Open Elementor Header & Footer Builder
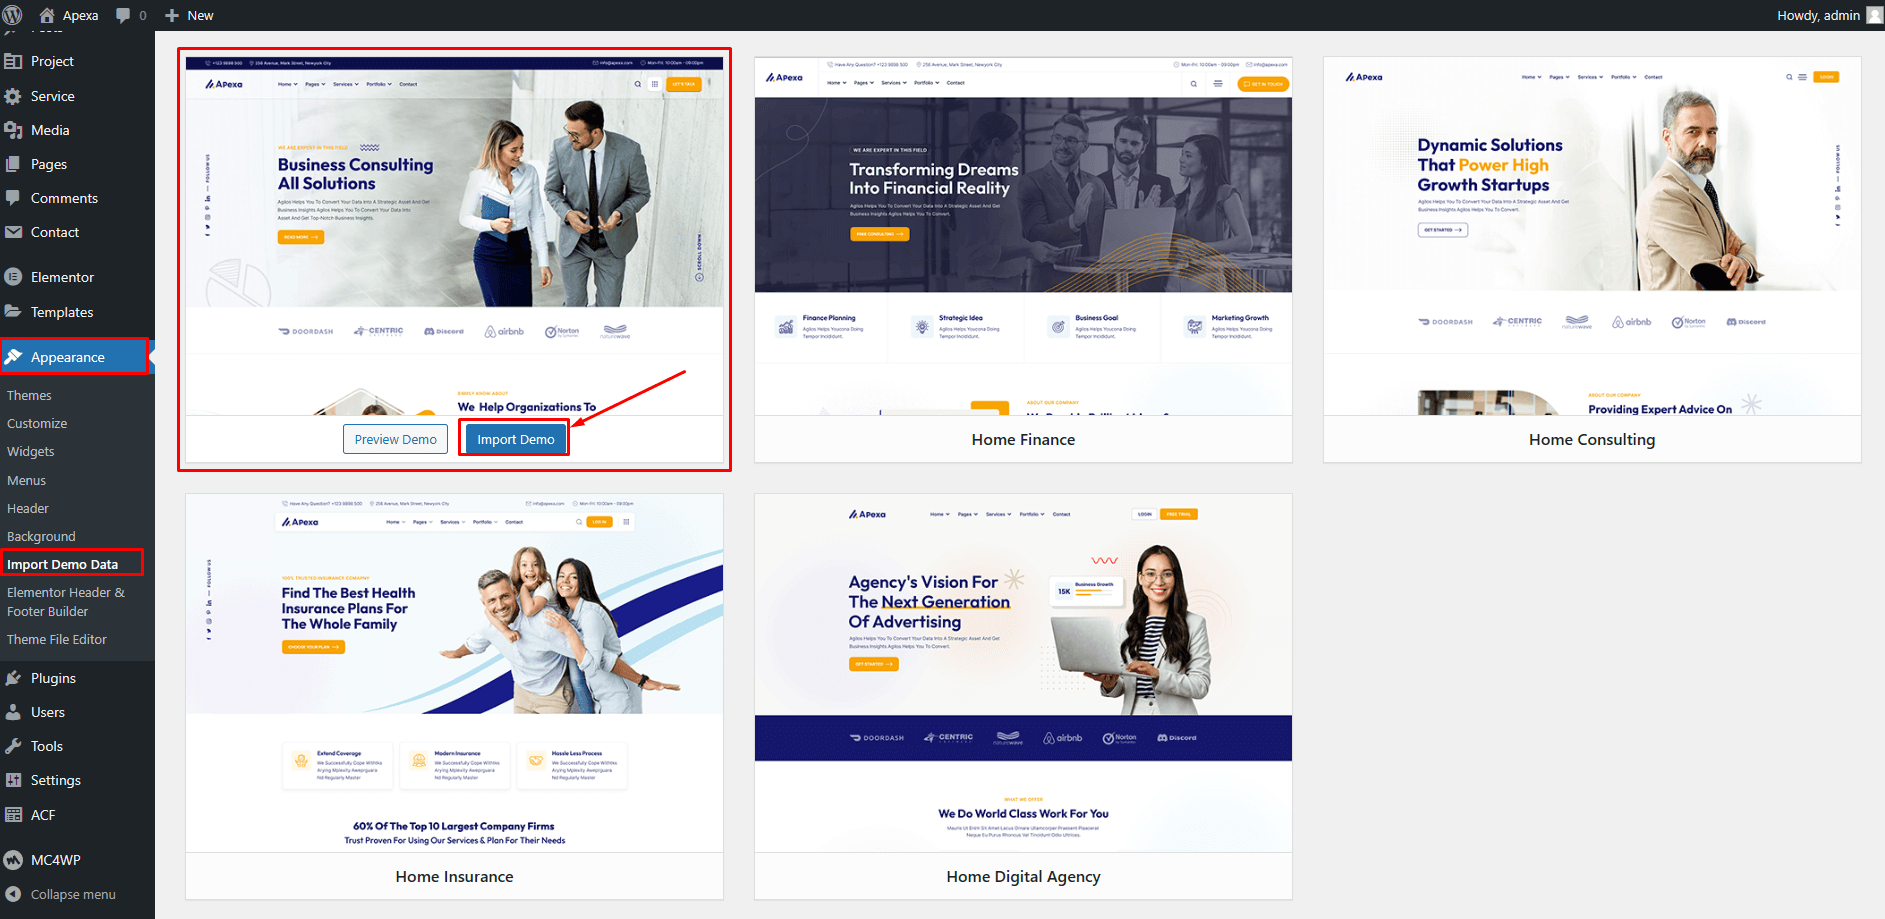 (66, 602)
